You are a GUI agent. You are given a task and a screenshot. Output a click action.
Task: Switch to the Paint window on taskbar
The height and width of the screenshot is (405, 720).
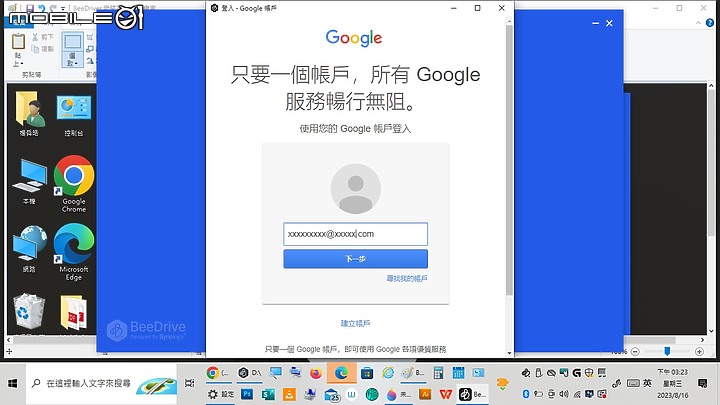413,373
